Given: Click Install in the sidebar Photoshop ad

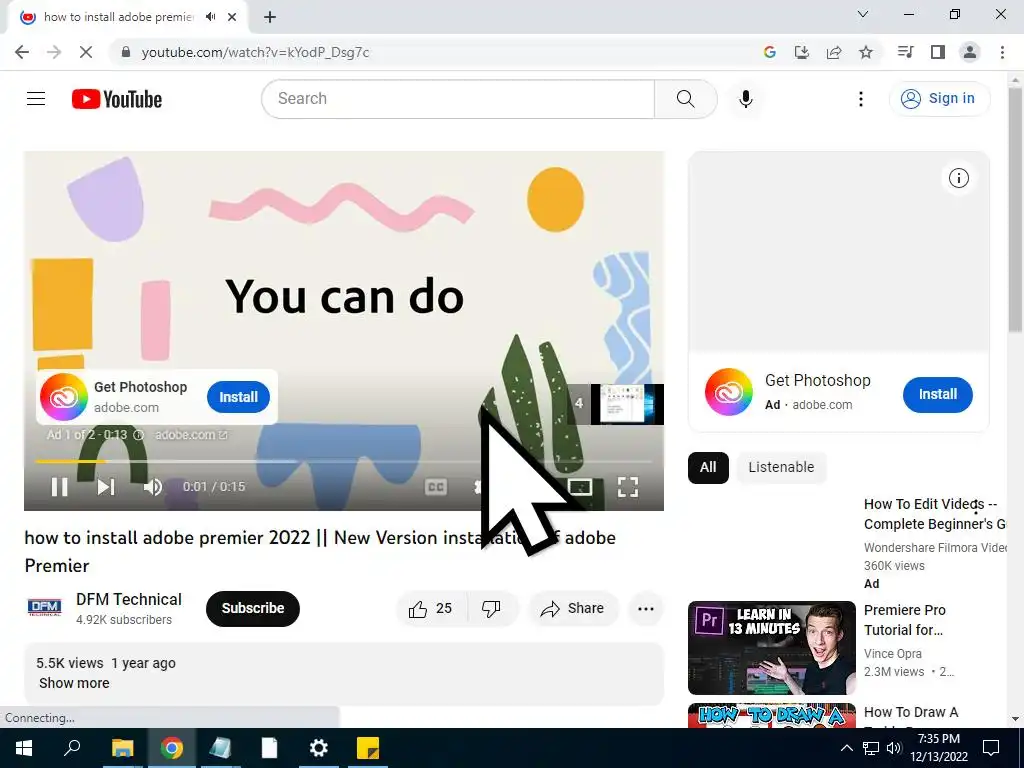Looking at the screenshot, I should coord(938,394).
